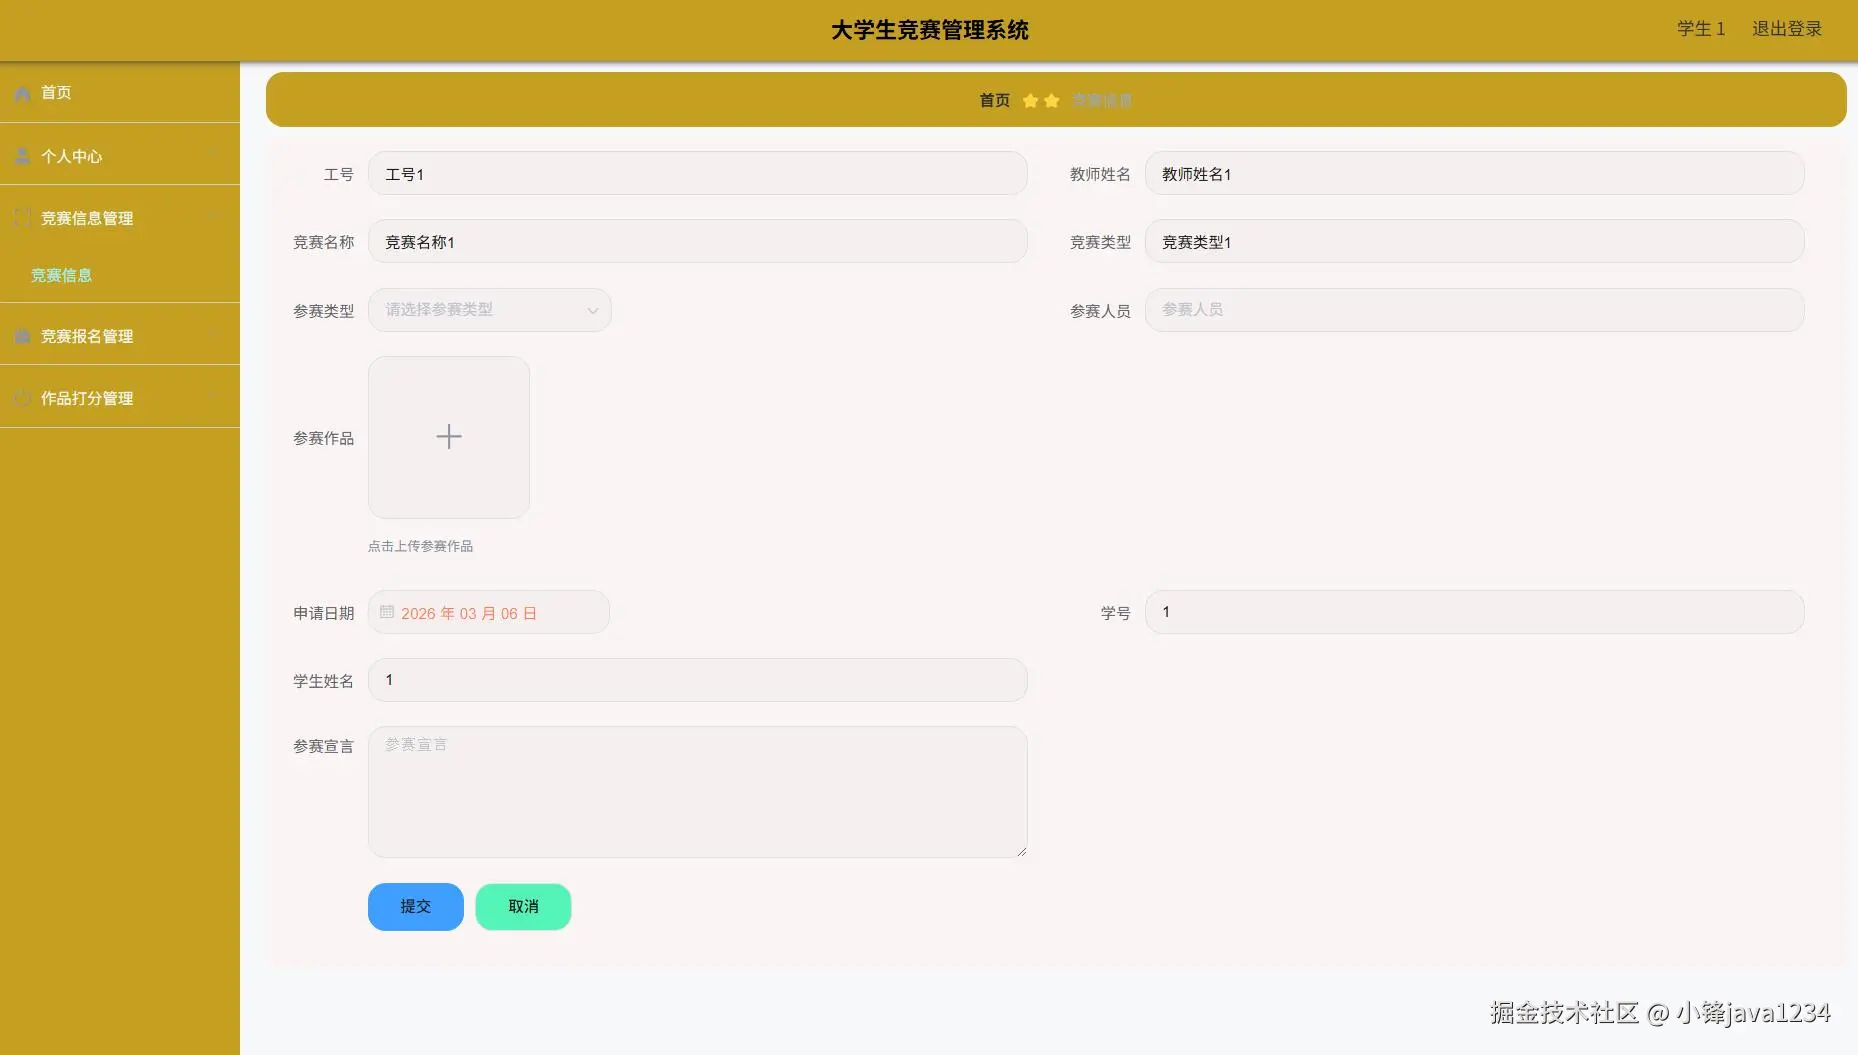Screen dimensions: 1858x1055
Task: Click the calendar icon in 申请日期 field
Action: coord(387,612)
